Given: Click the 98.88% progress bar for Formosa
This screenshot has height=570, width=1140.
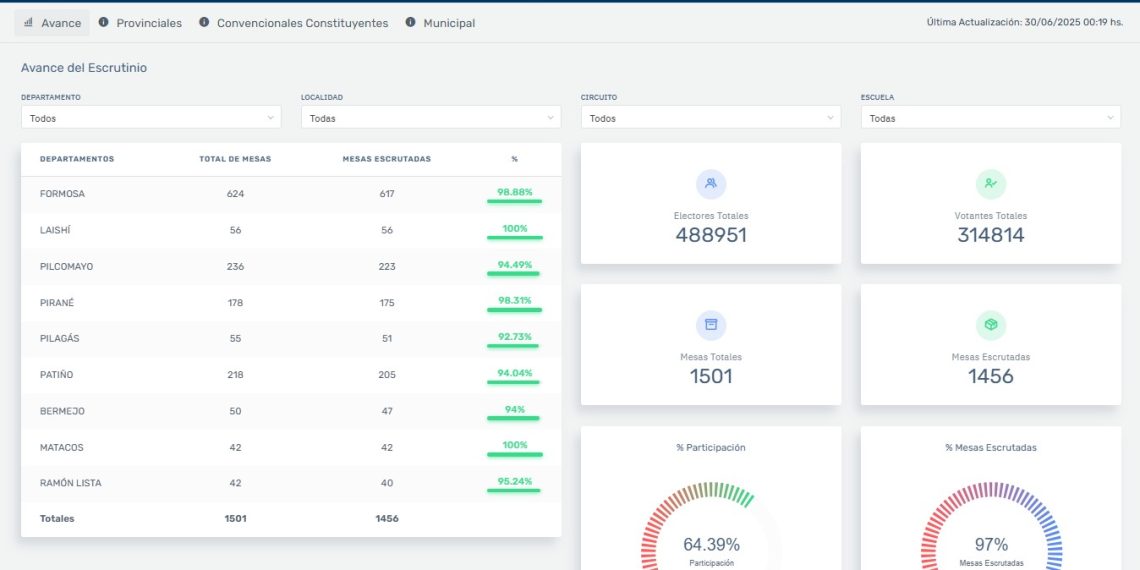Looking at the screenshot, I should point(514,200).
